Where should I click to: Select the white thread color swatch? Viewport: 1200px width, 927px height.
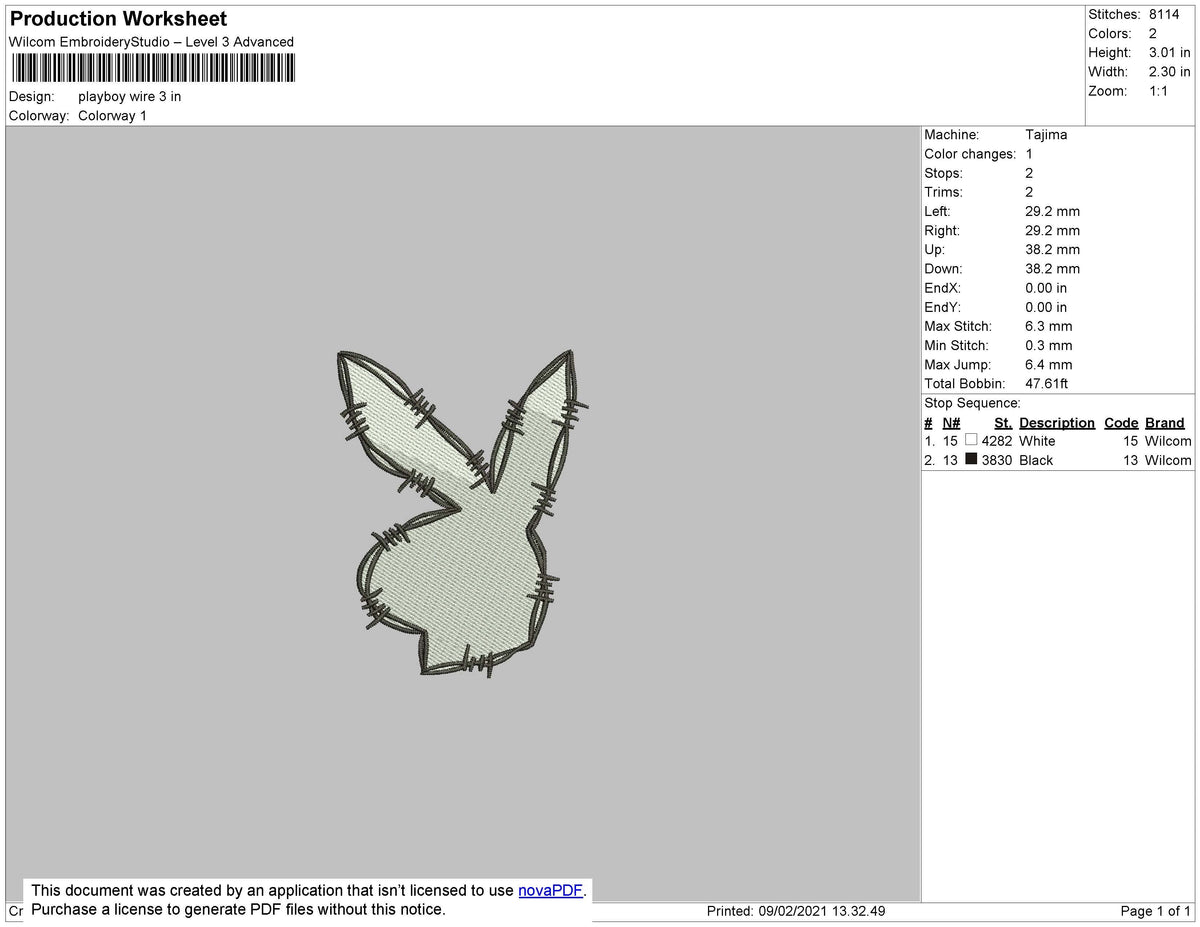coord(971,440)
